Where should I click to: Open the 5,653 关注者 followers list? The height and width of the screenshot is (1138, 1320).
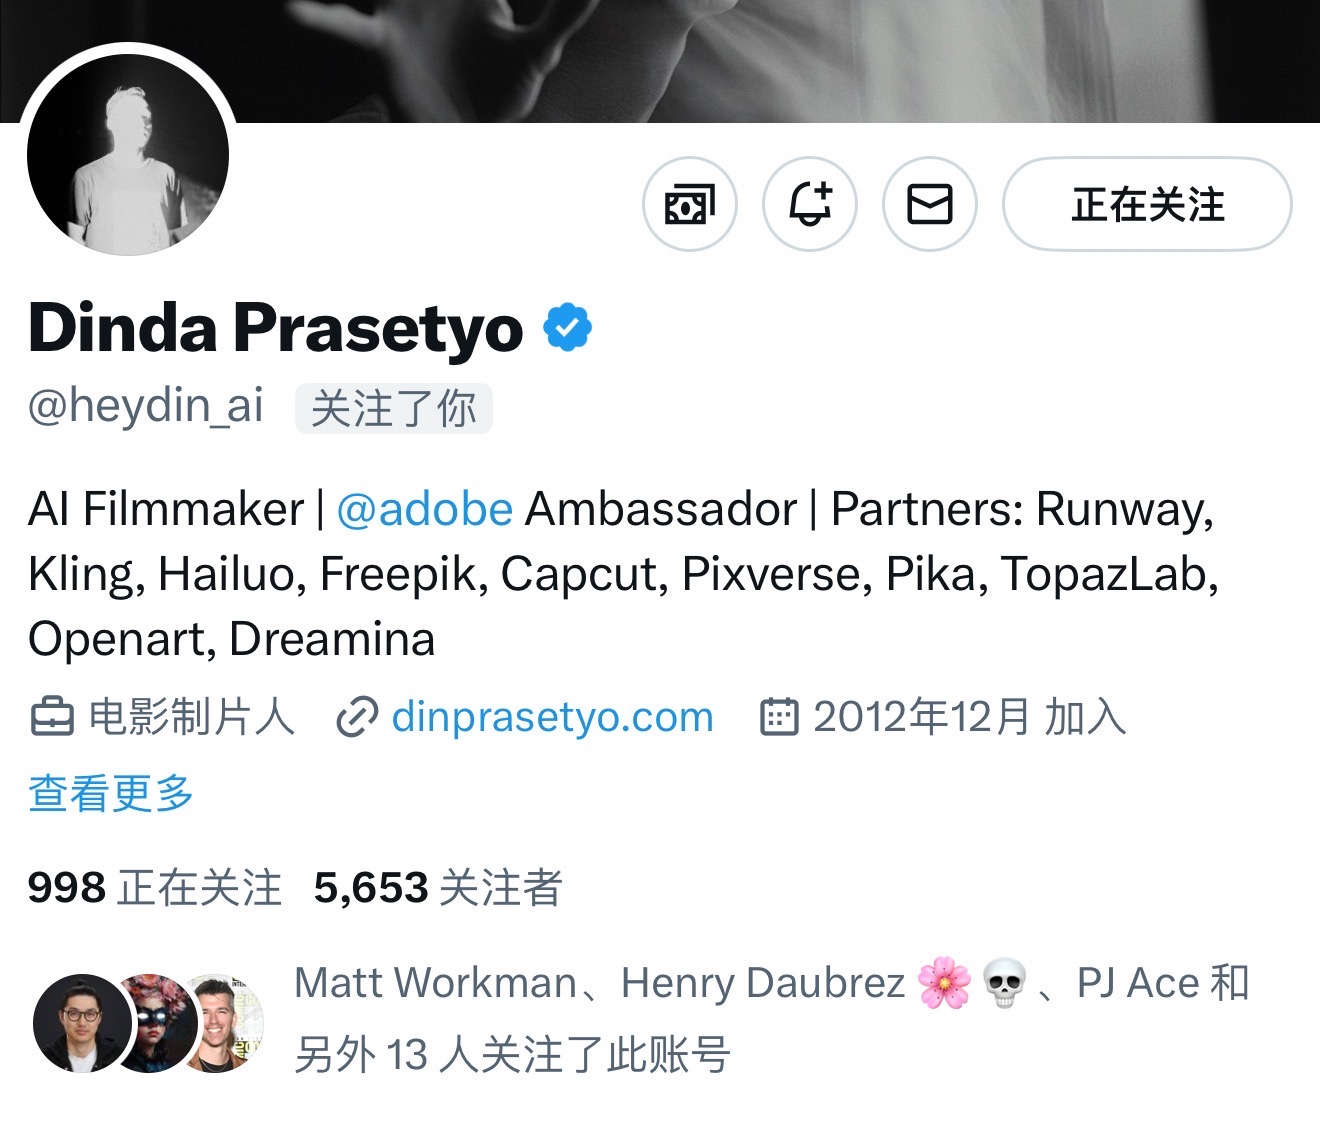[x=438, y=888]
